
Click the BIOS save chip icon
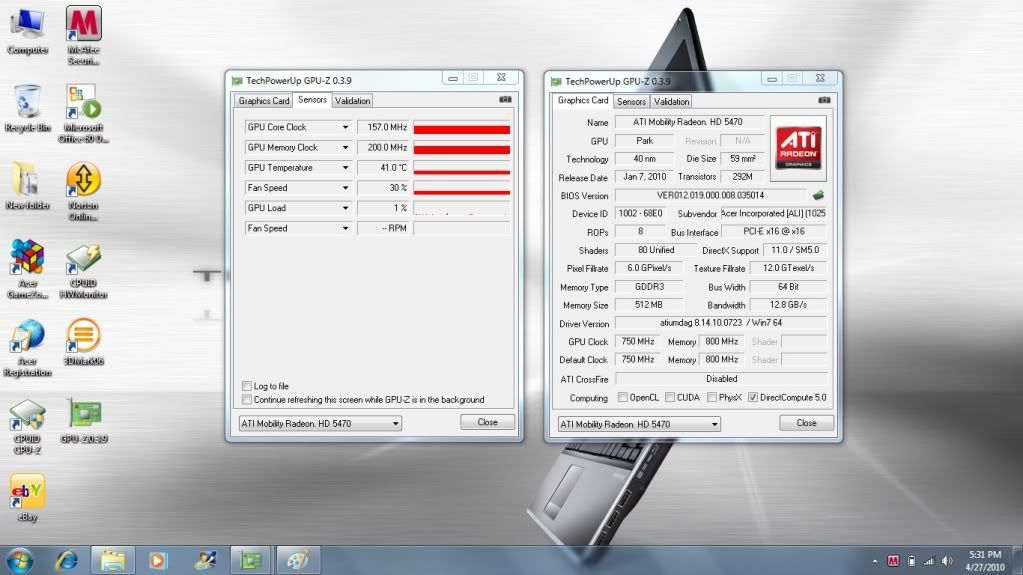click(x=818, y=195)
